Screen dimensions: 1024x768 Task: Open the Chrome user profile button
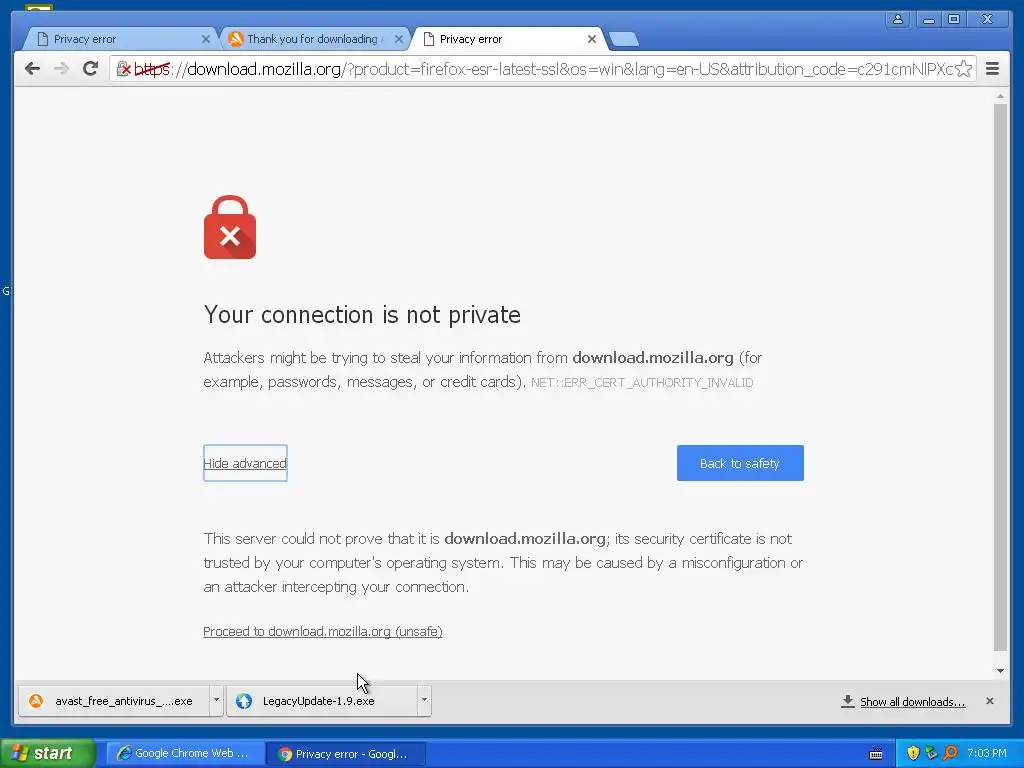click(898, 19)
